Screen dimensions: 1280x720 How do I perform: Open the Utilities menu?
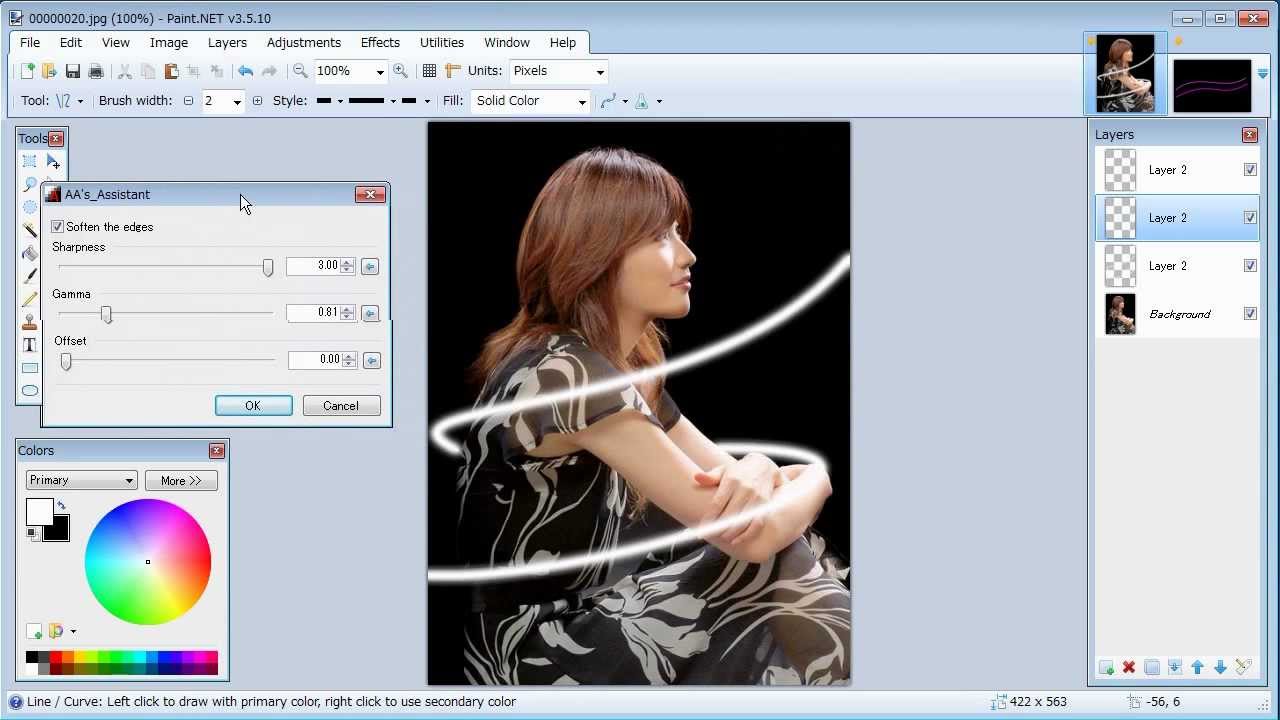point(442,43)
